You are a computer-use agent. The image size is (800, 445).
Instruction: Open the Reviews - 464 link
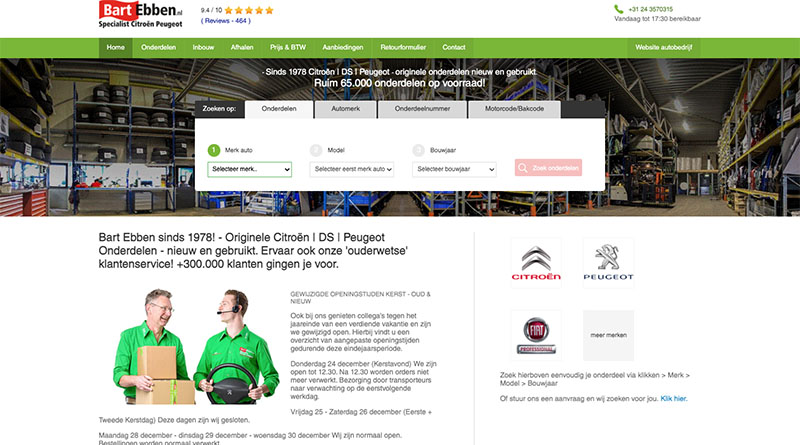pos(226,21)
